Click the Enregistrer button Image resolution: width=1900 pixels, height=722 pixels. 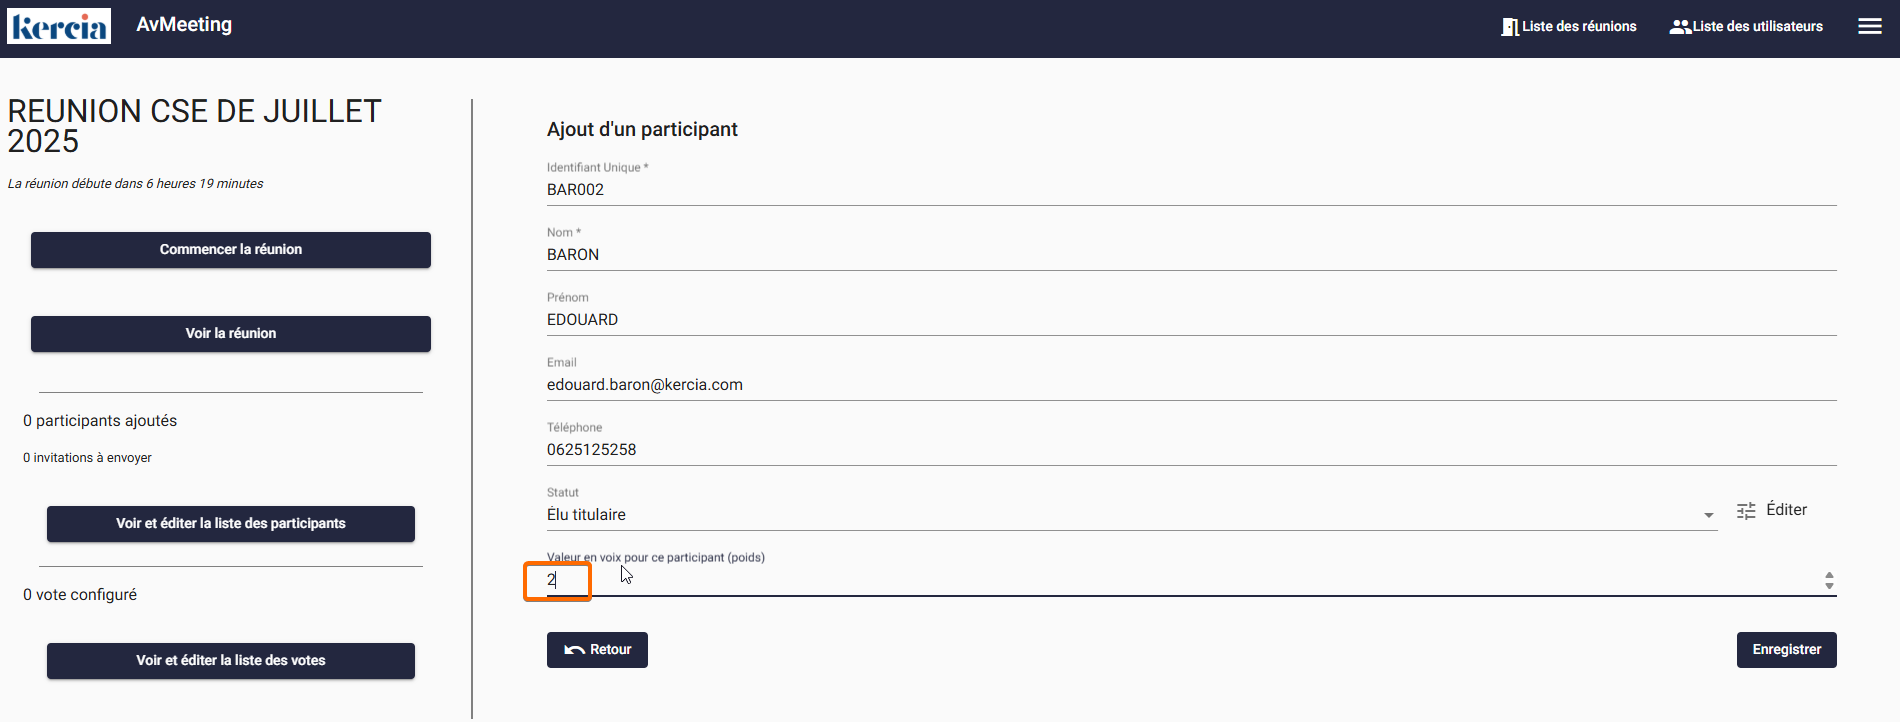(x=1786, y=650)
